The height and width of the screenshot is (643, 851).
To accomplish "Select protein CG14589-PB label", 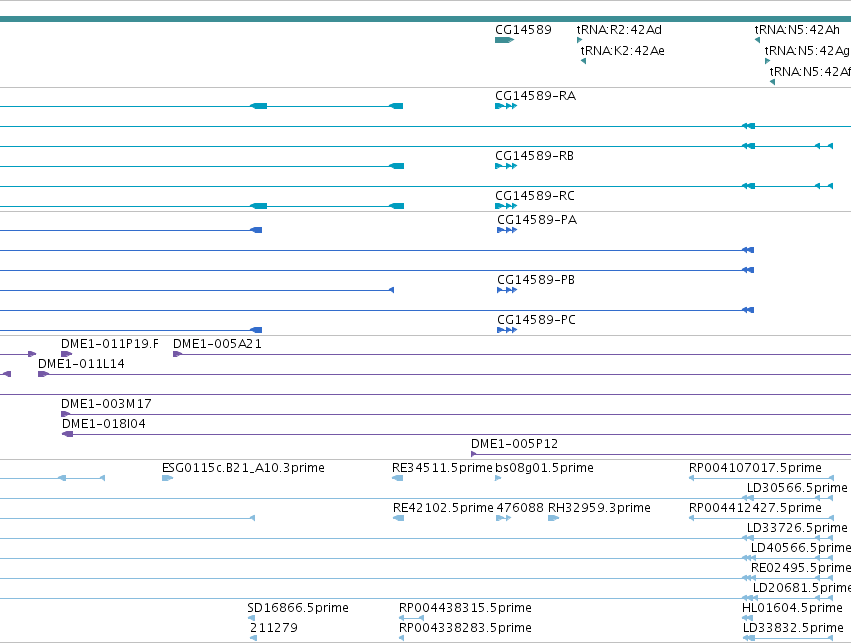I will [536, 280].
